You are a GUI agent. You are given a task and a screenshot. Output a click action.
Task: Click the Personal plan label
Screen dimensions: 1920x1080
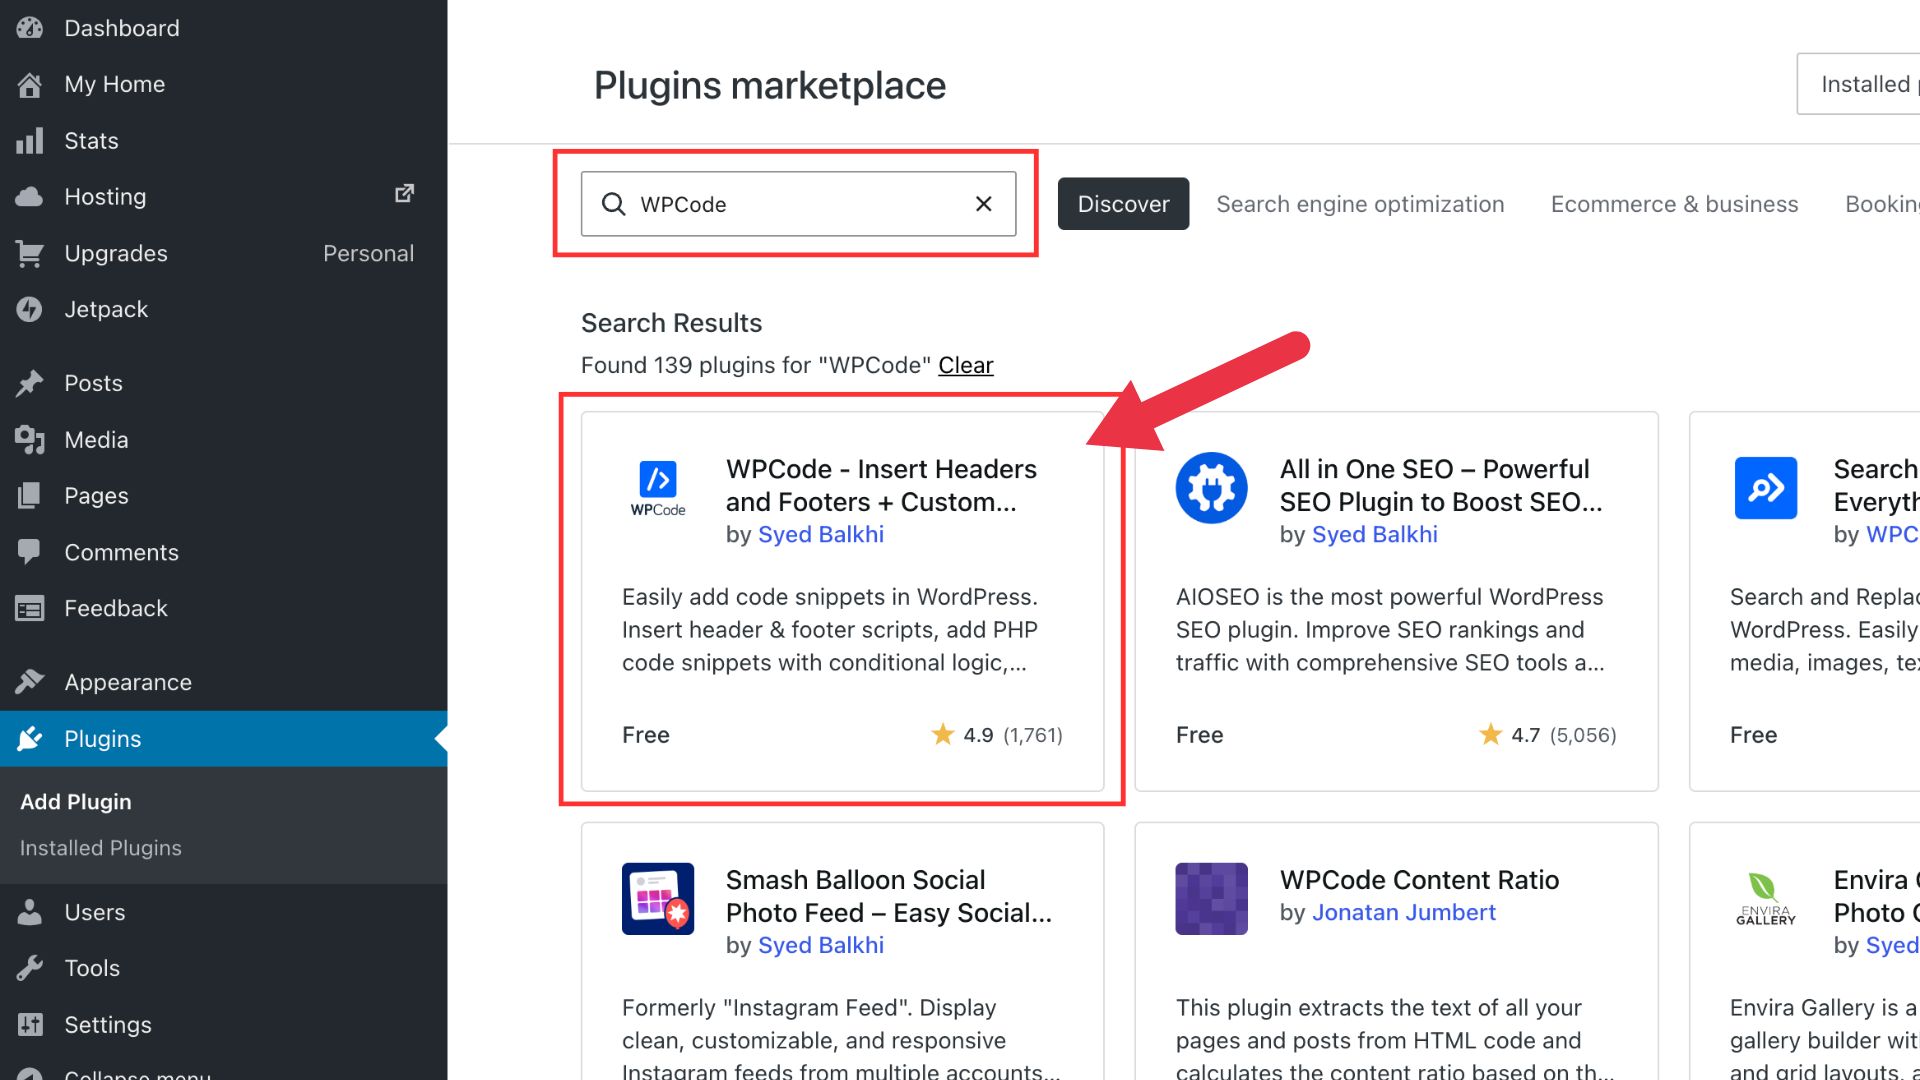click(x=368, y=254)
